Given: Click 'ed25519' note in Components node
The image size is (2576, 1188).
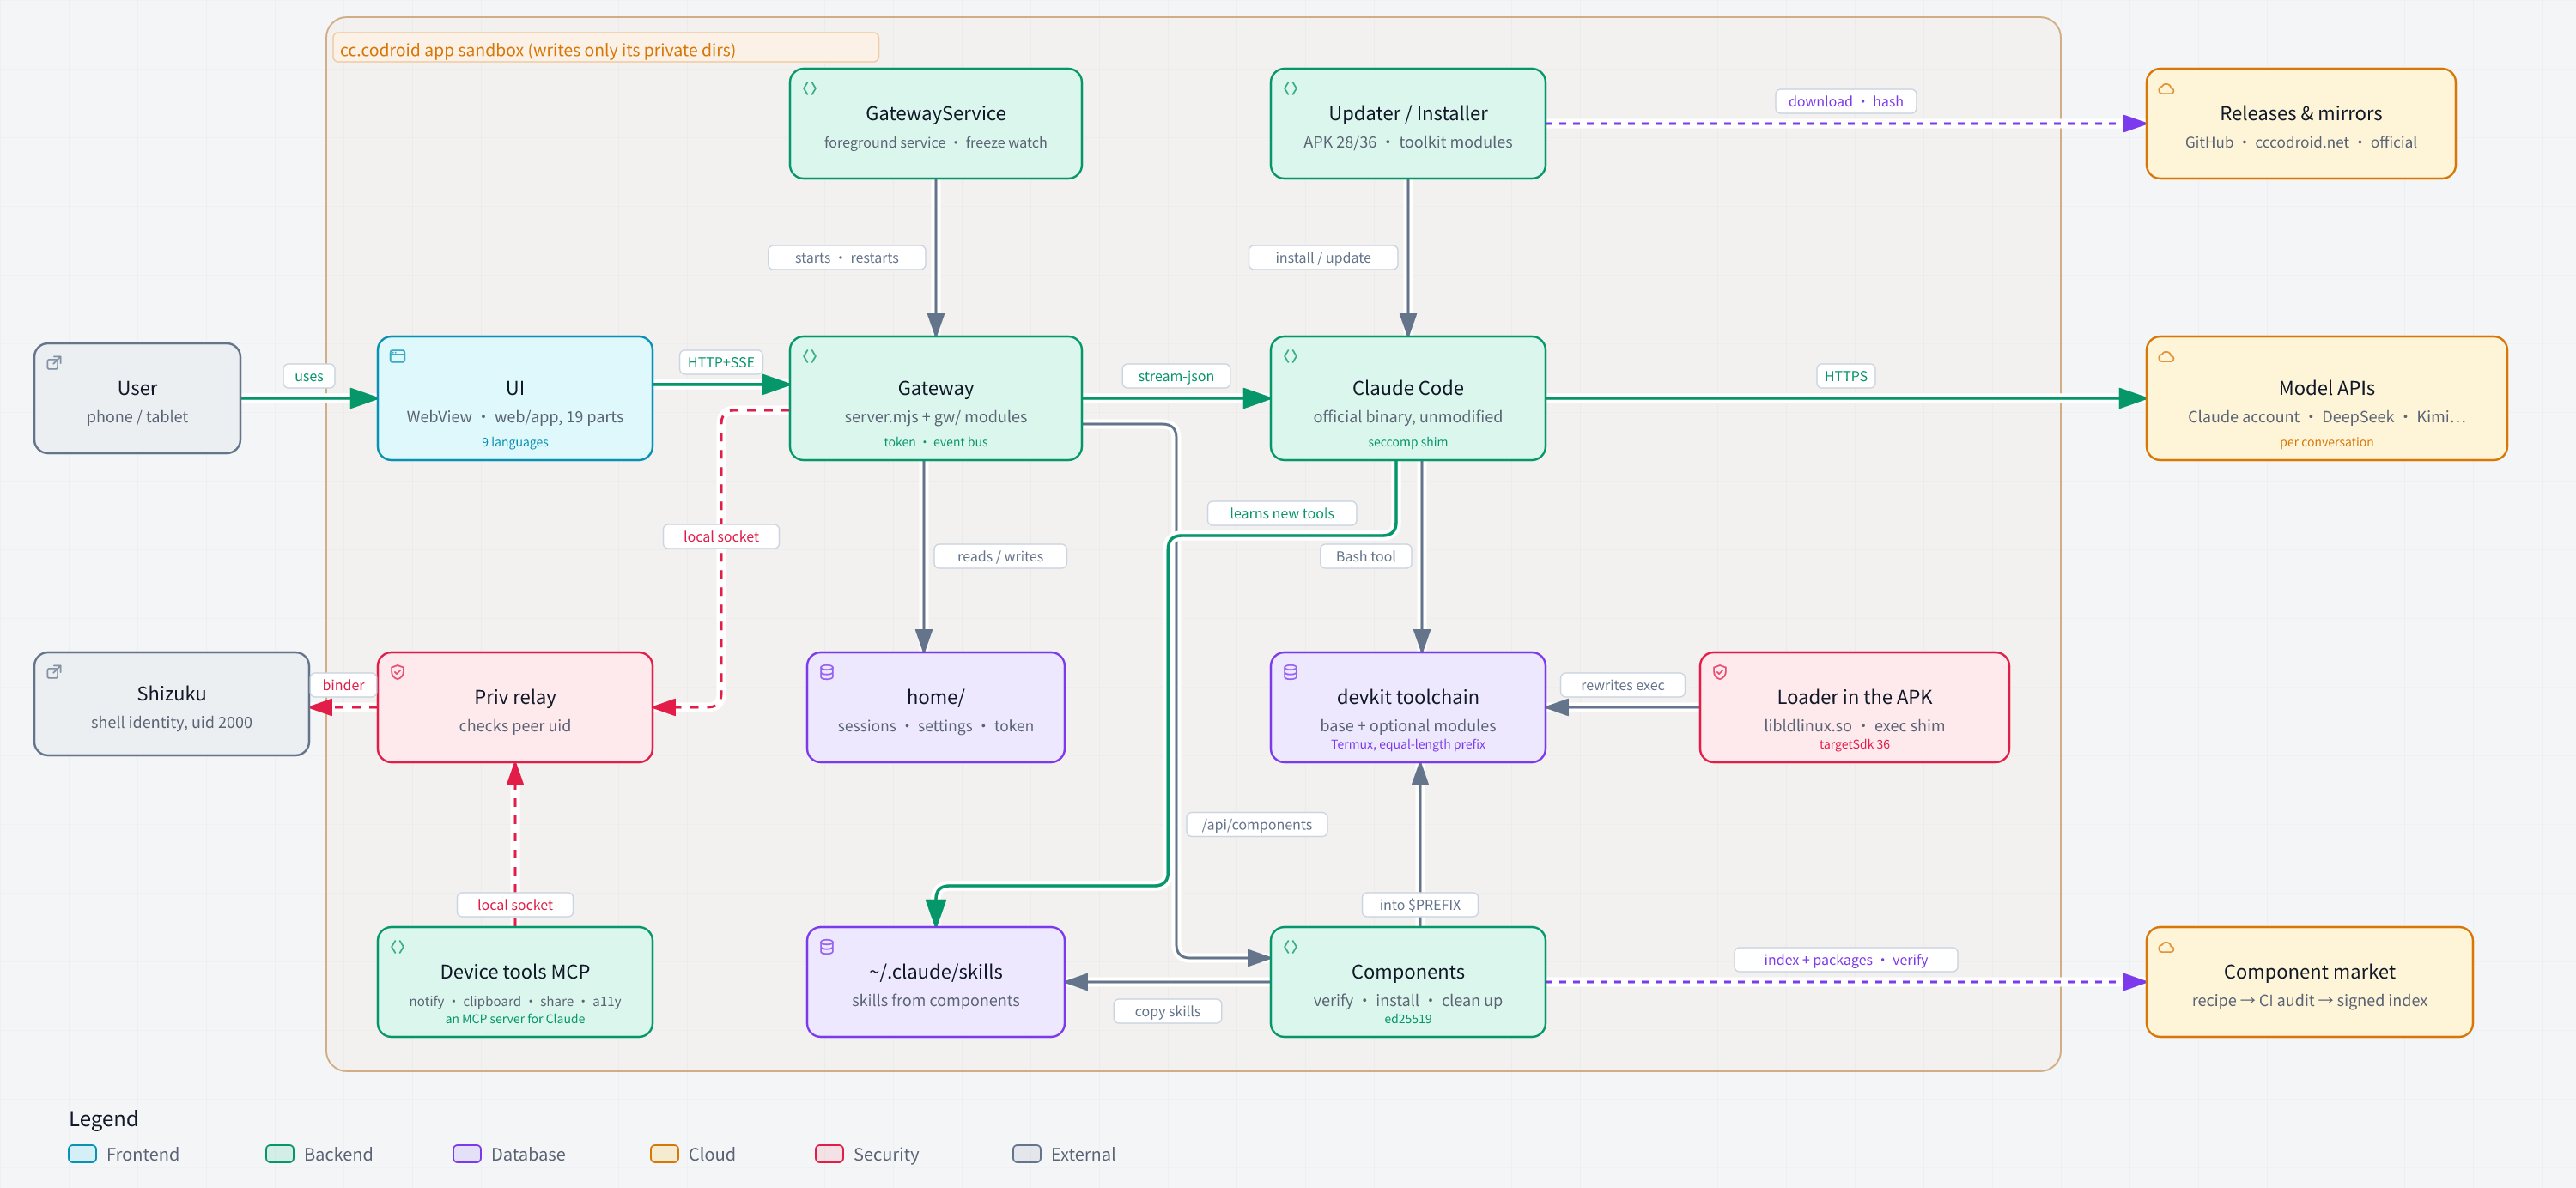Looking at the screenshot, I should pos(1408,1019).
